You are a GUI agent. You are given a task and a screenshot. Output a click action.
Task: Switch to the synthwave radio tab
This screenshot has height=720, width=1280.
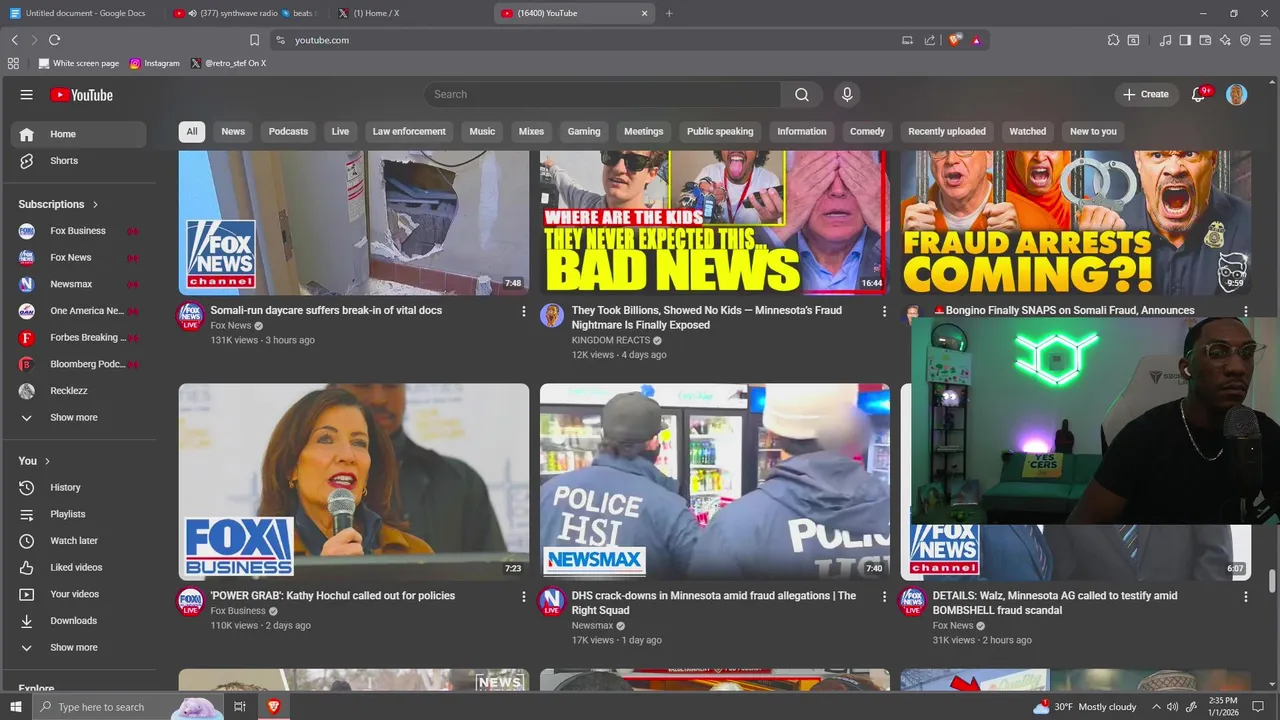pos(244,13)
